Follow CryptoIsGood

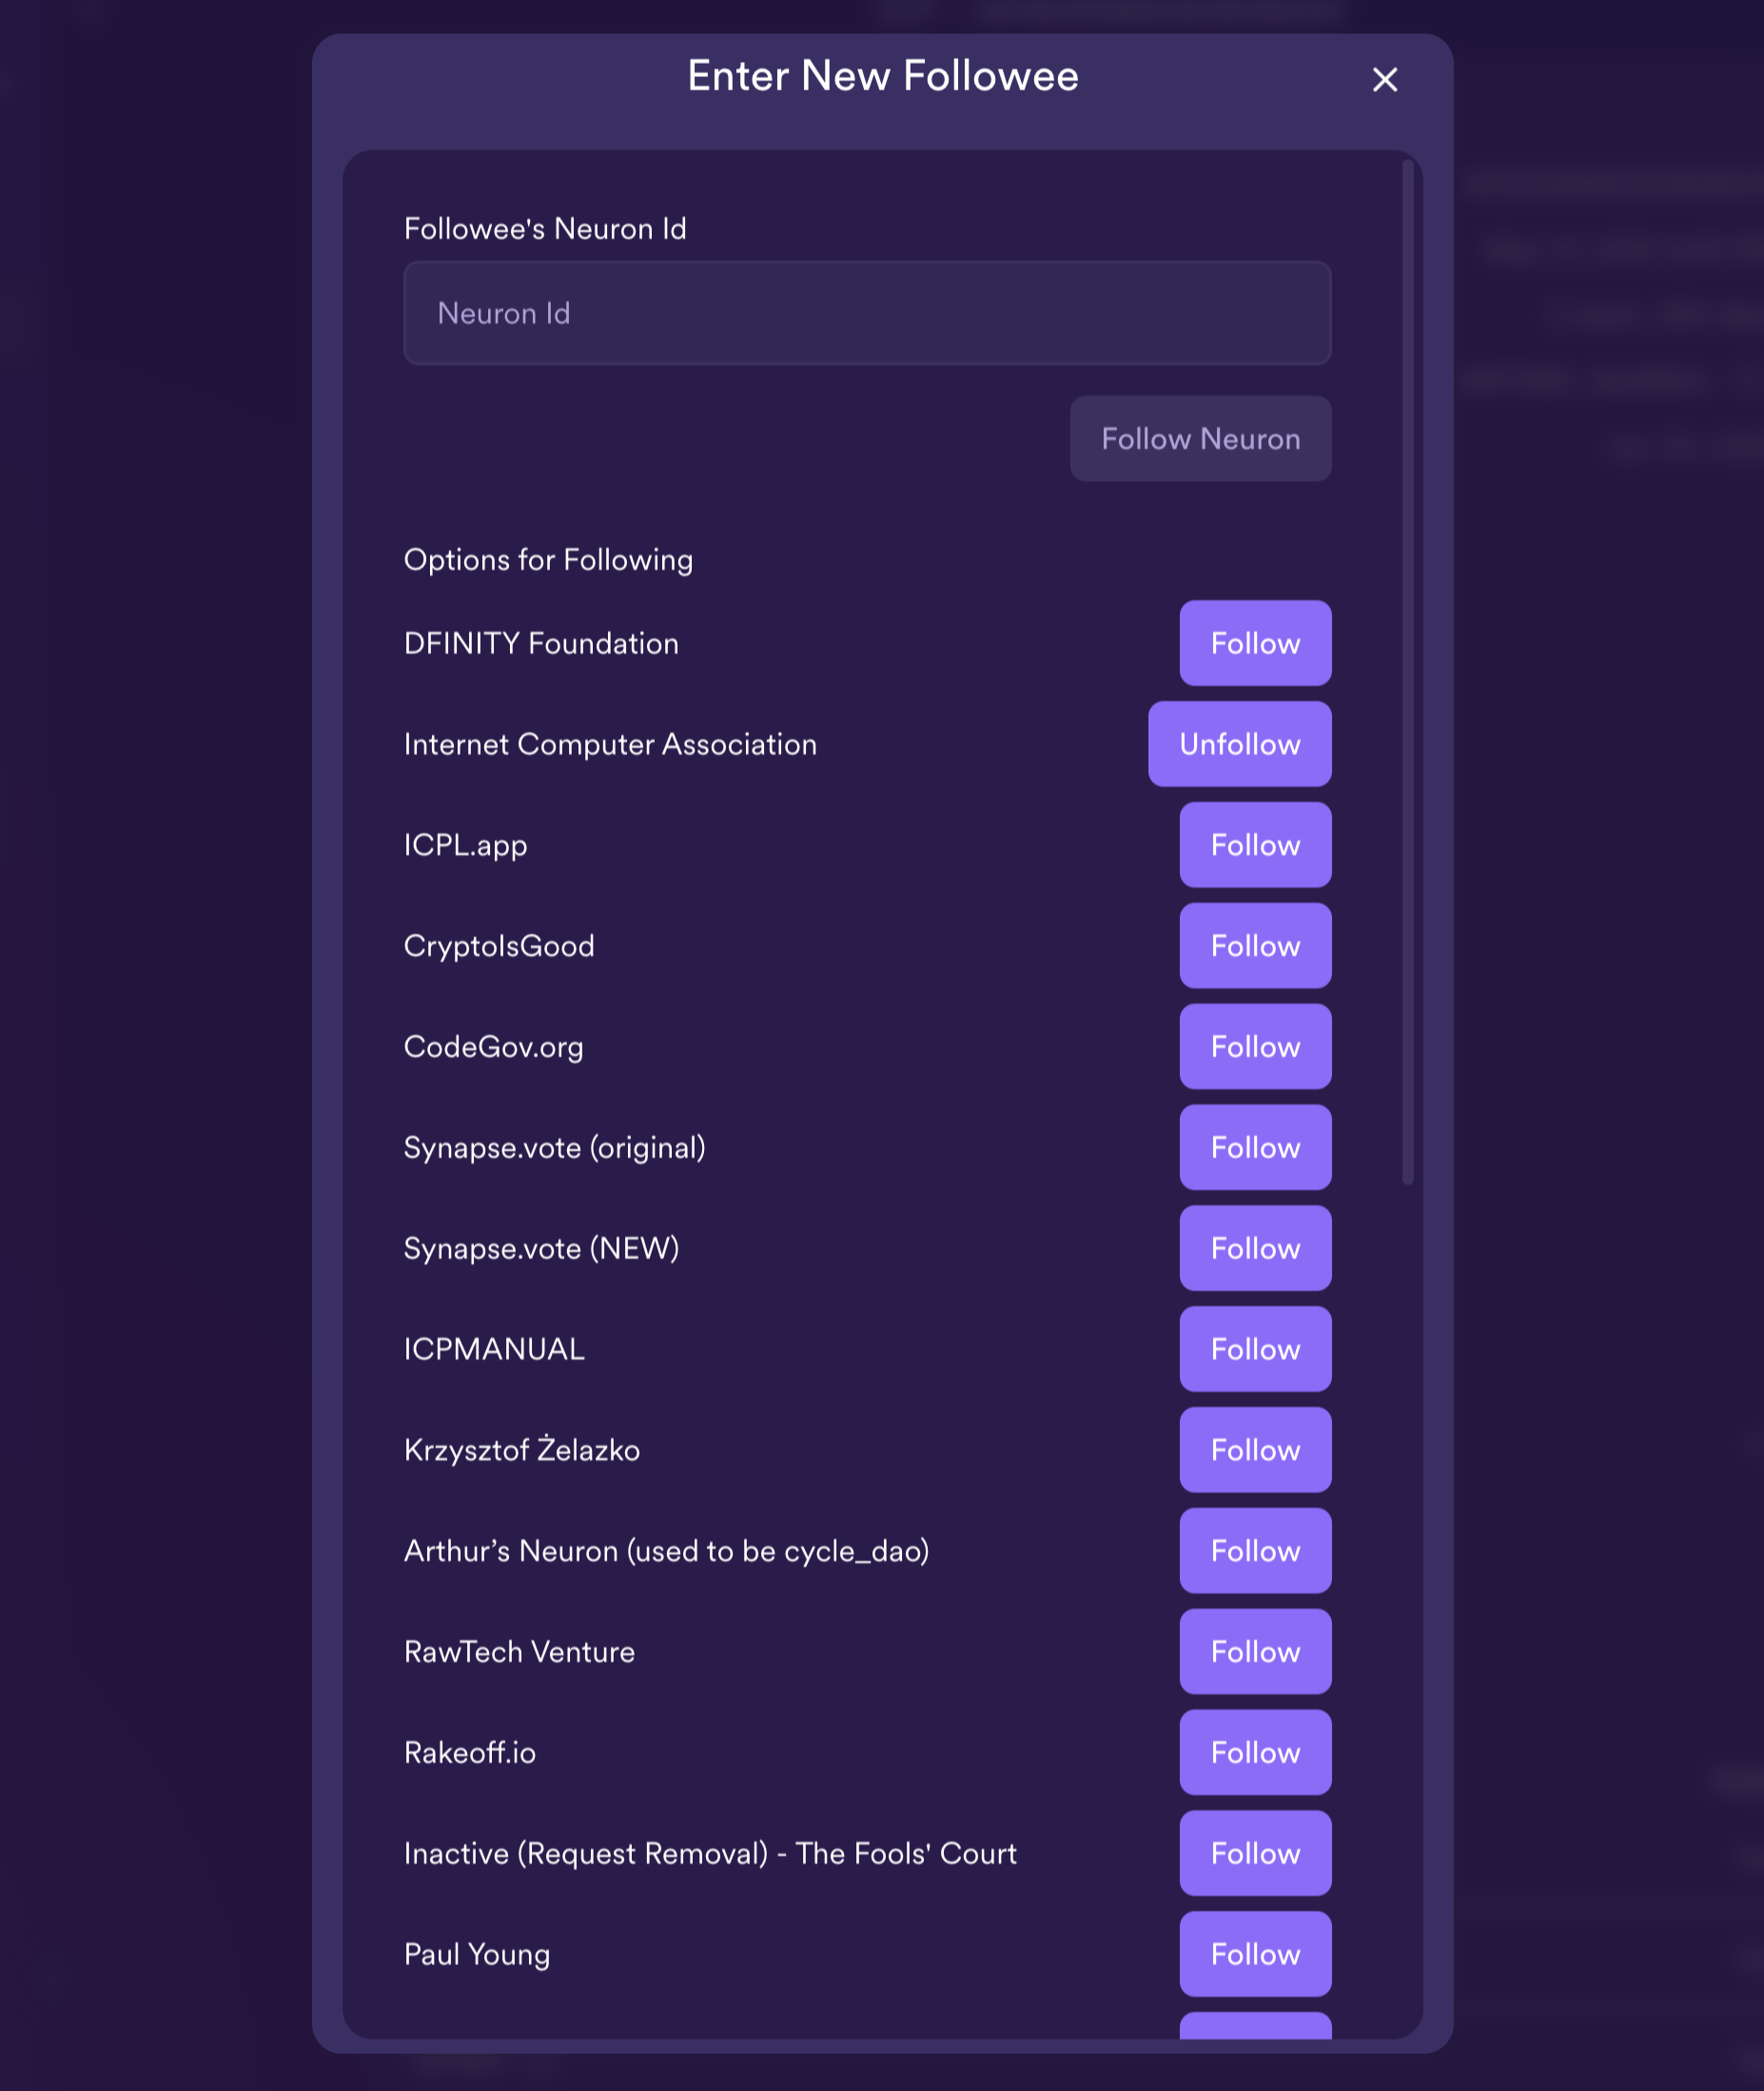point(1255,945)
